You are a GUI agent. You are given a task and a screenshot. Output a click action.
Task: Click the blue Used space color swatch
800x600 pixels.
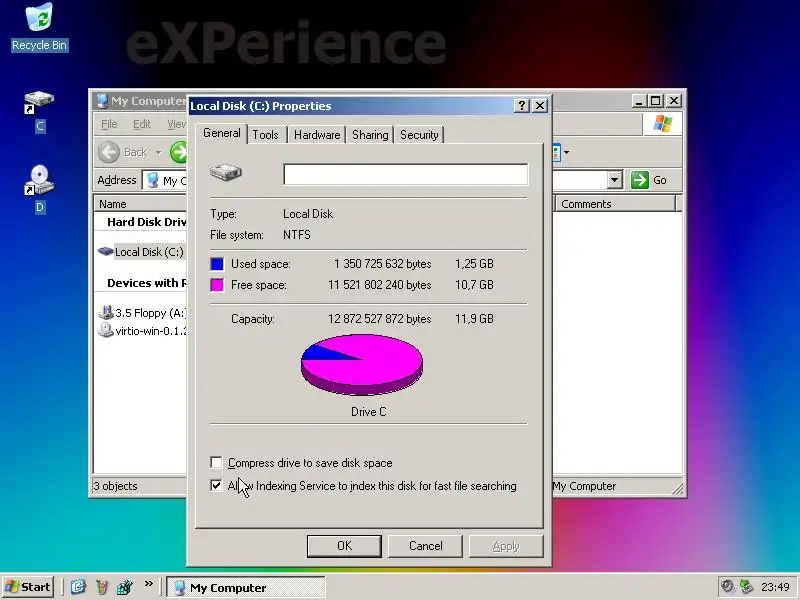217,264
